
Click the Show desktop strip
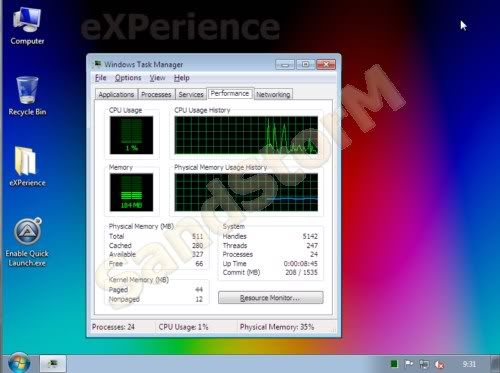pyautogui.click(x=495, y=364)
